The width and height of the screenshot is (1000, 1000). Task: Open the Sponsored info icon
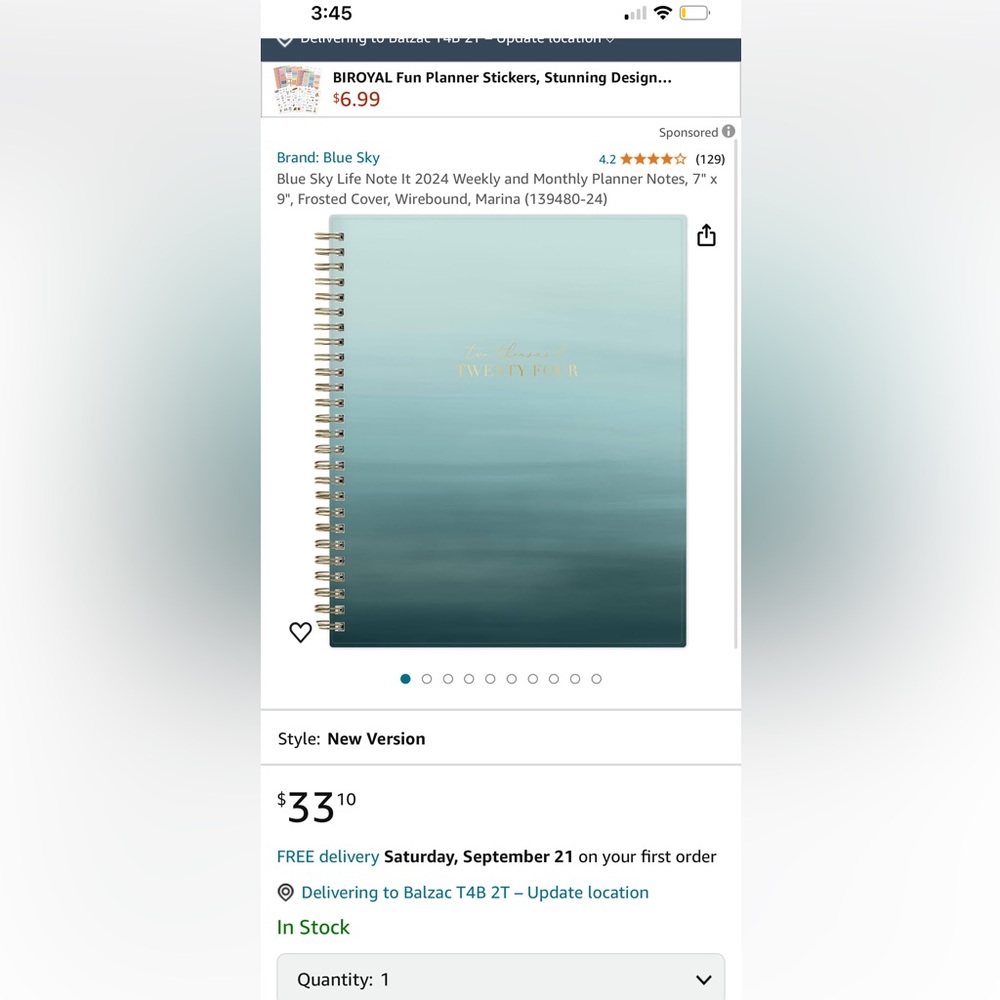(728, 131)
